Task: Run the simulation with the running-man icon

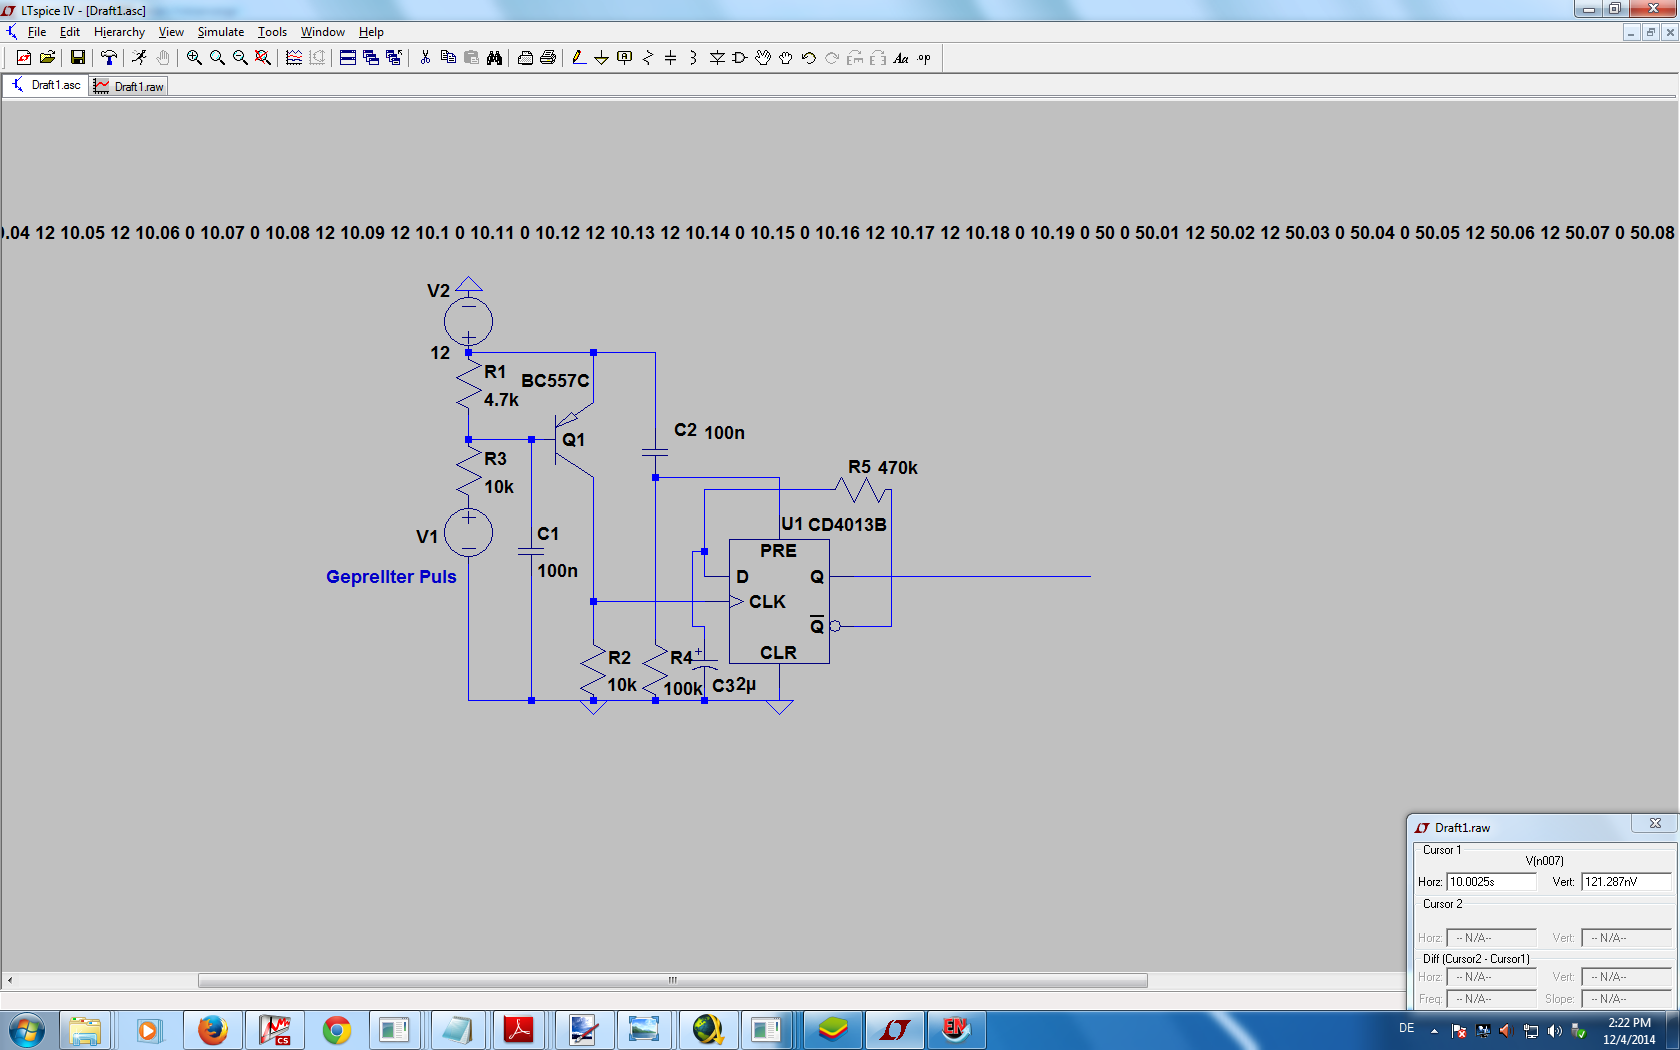Action: click(x=139, y=58)
